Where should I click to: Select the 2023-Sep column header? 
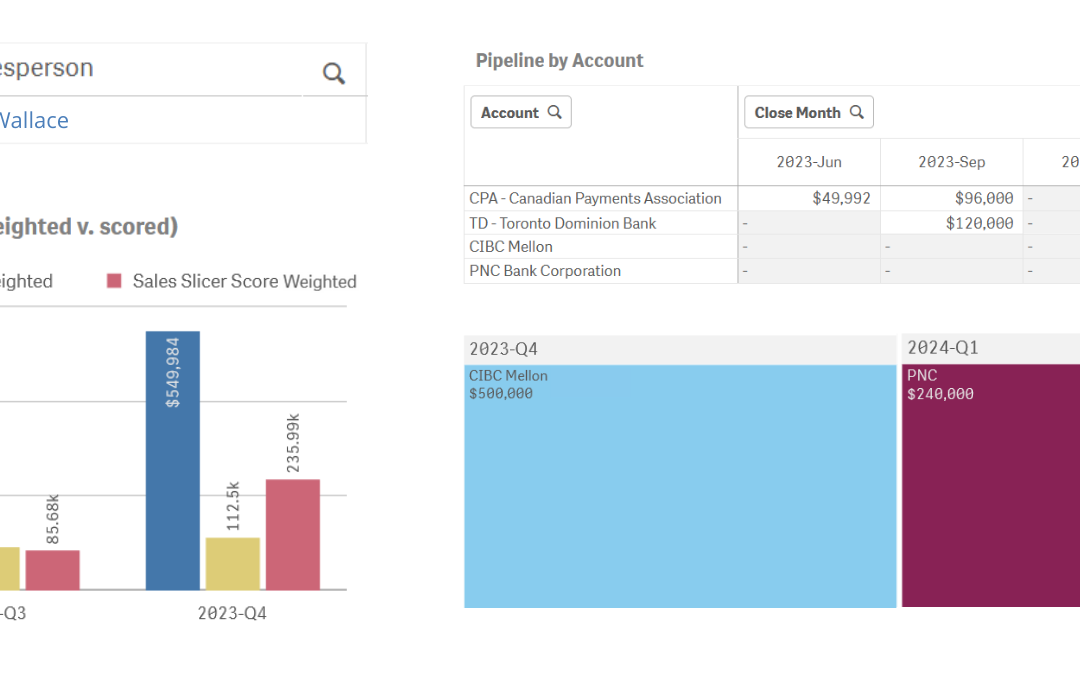952,162
